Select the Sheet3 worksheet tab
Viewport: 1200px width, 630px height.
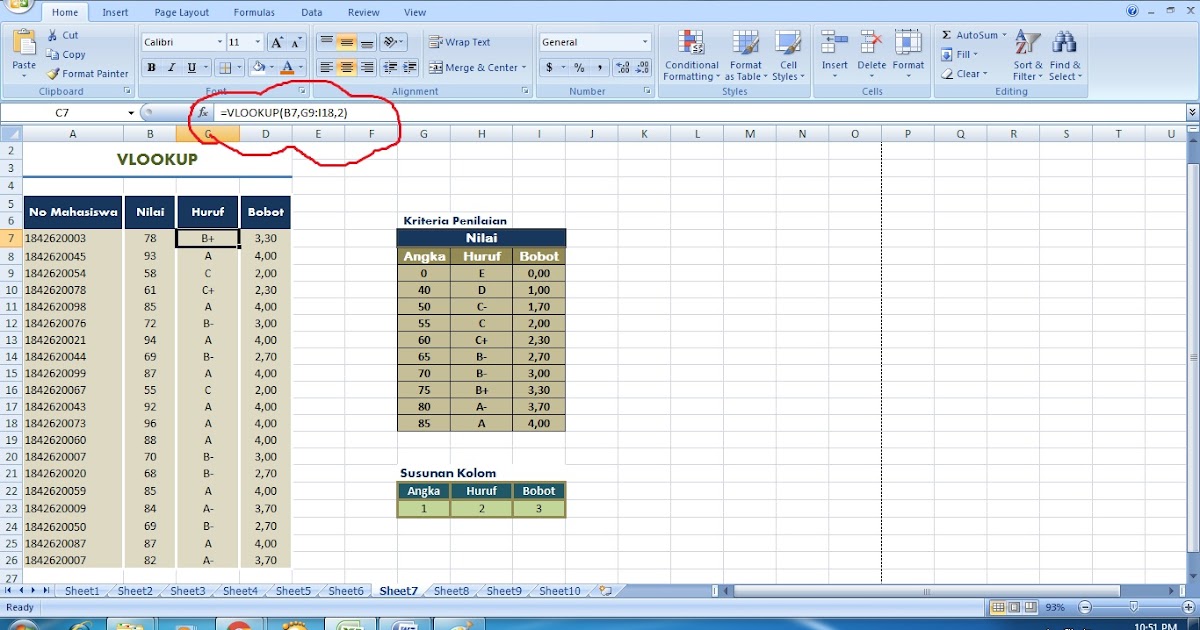coord(187,590)
